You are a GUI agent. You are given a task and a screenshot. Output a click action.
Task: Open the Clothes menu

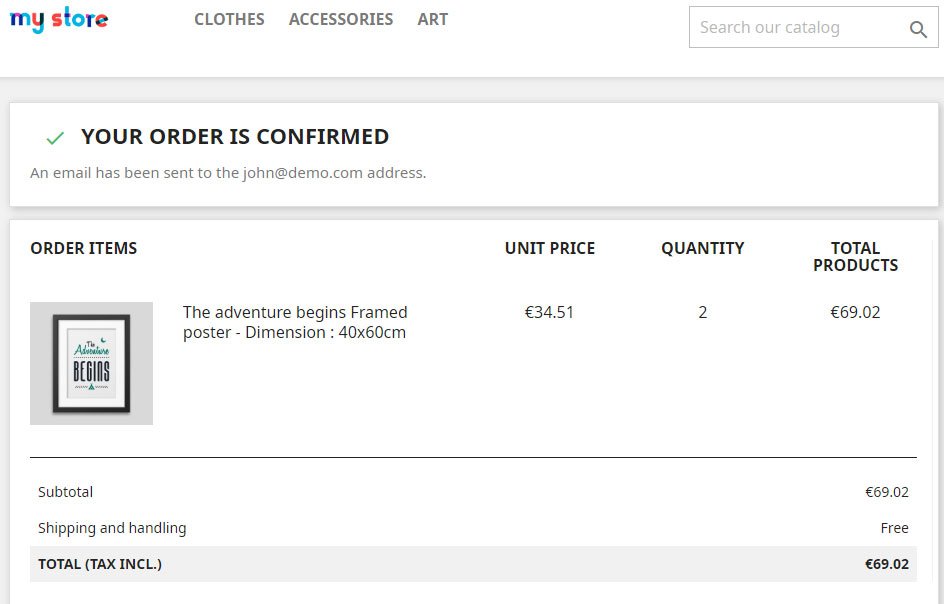(x=229, y=19)
